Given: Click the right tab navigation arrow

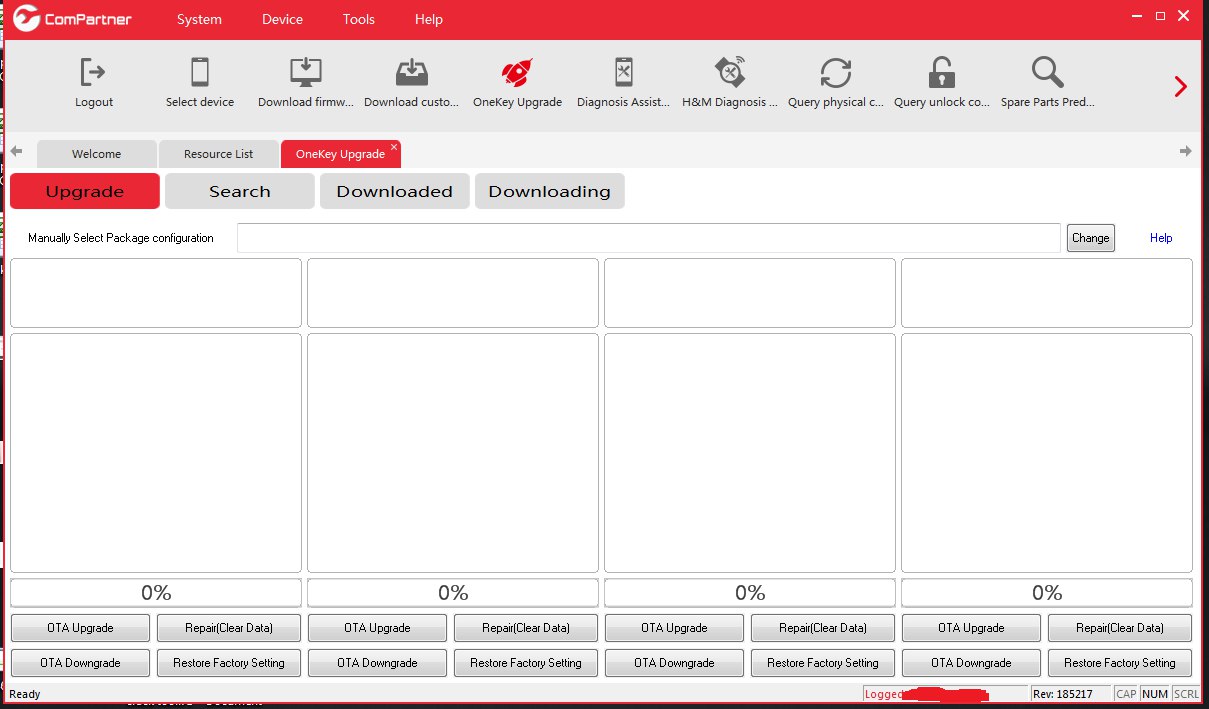Looking at the screenshot, I should (1185, 150).
